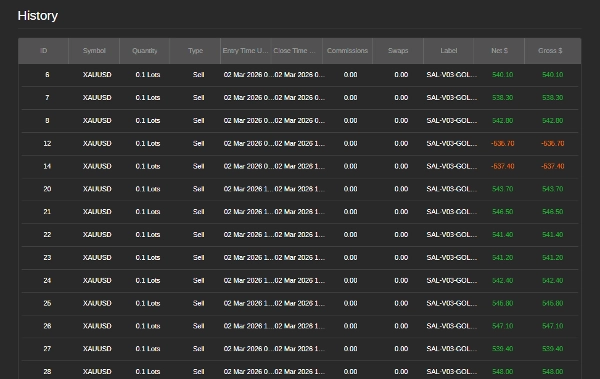The height and width of the screenshot is (379, 600).
Task: Click Net value 546.50 in trade 21 row
Action: (x=502, y=212)
